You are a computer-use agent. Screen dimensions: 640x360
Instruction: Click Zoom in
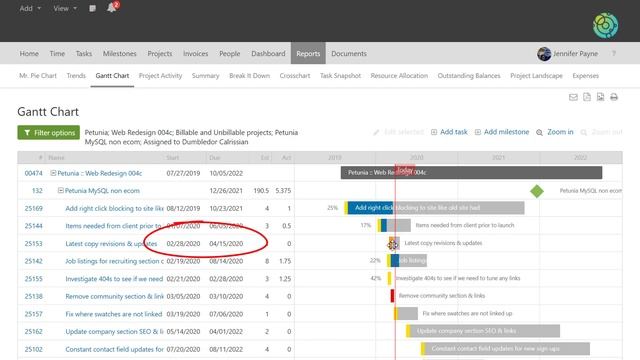555,132
